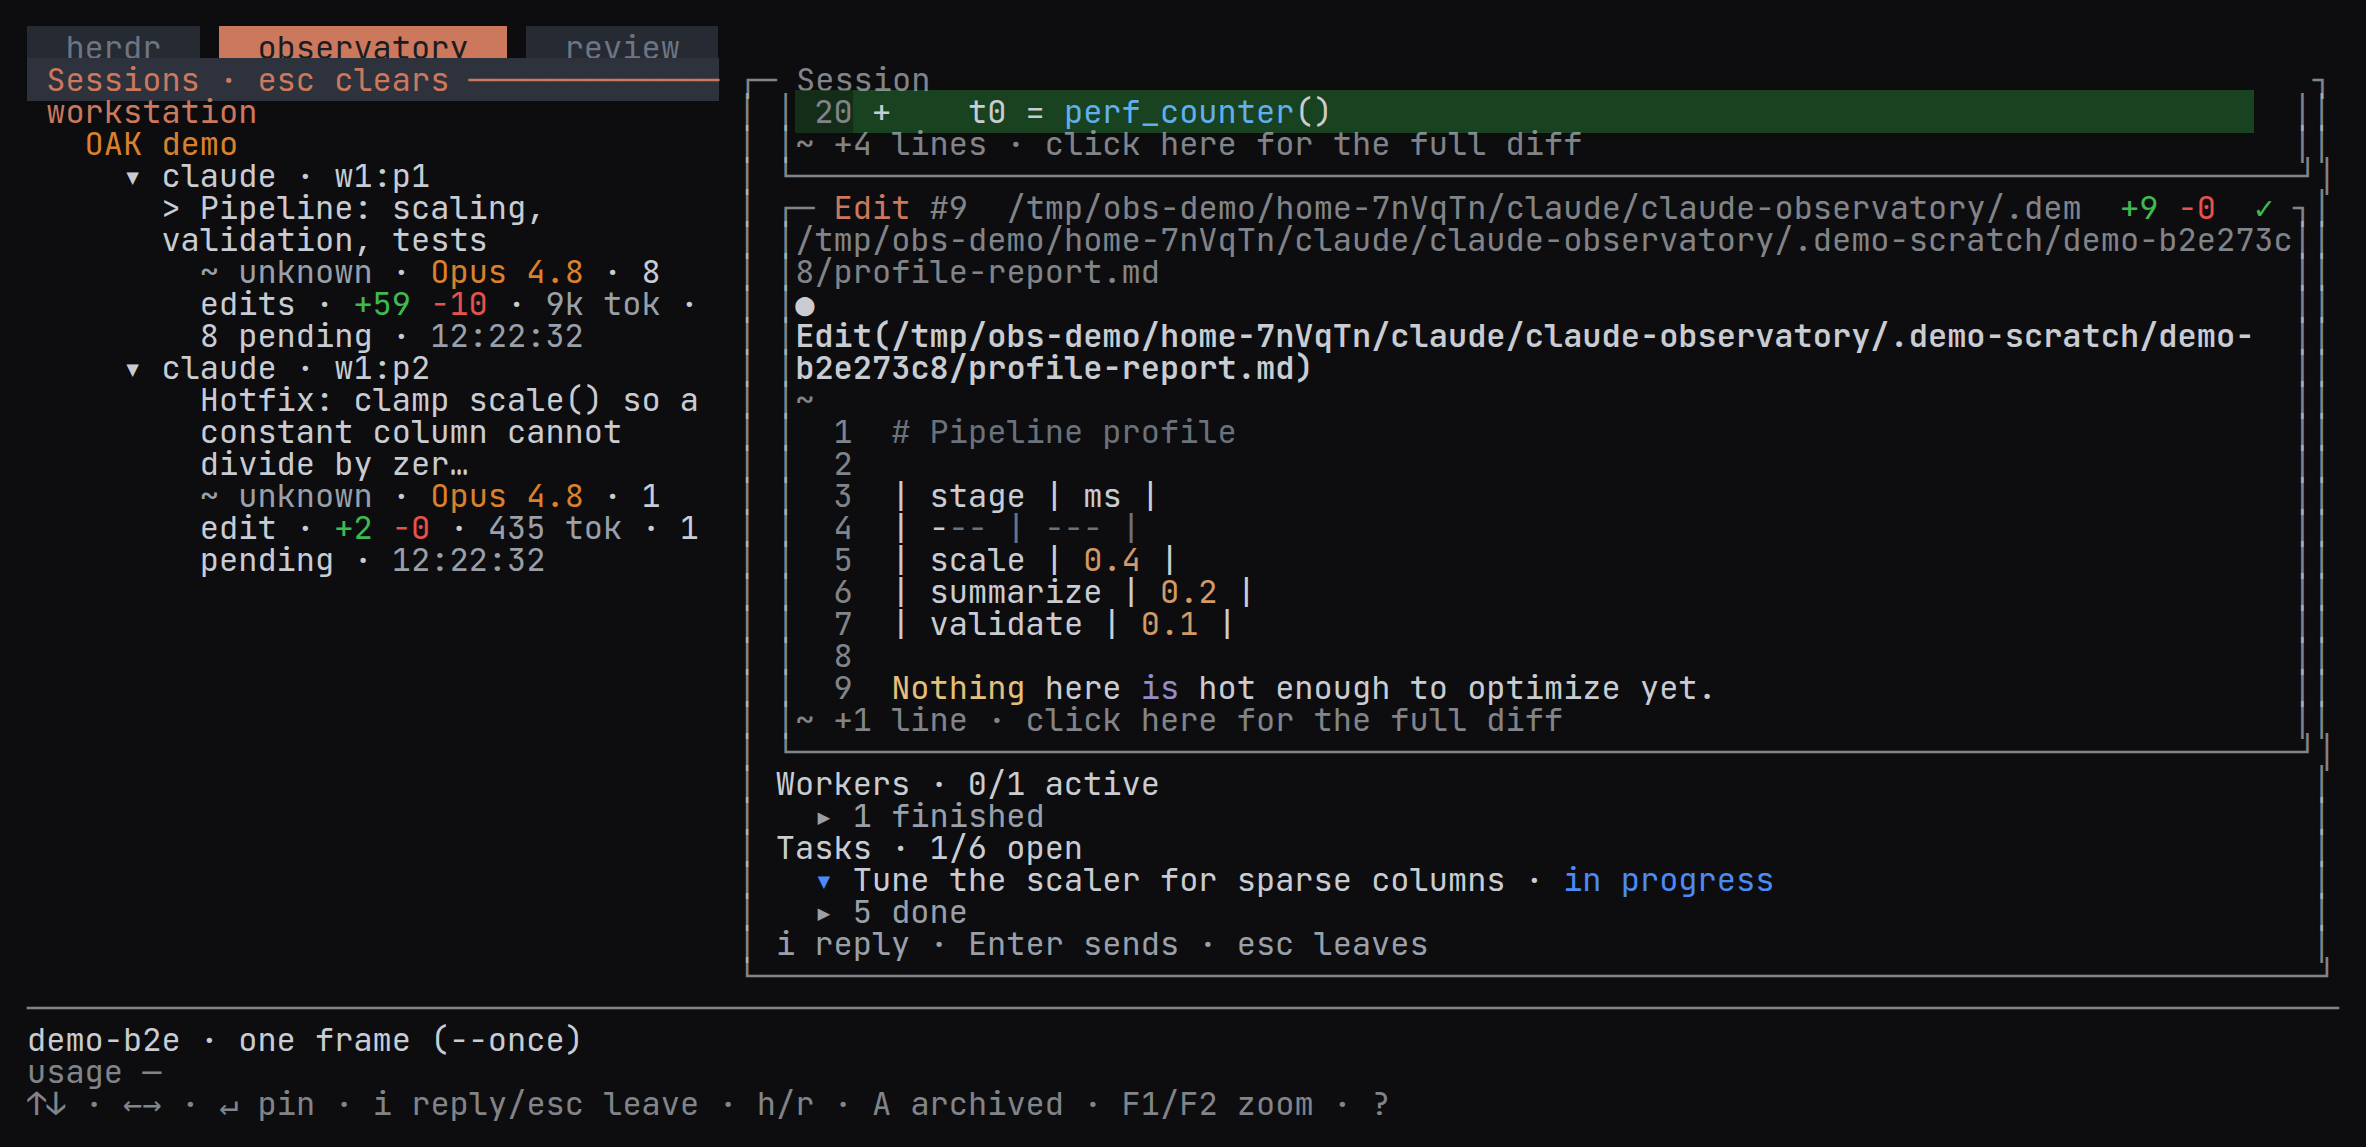
Task: Click the '↵ pin' hint in footer
Action: [267, 1105]
